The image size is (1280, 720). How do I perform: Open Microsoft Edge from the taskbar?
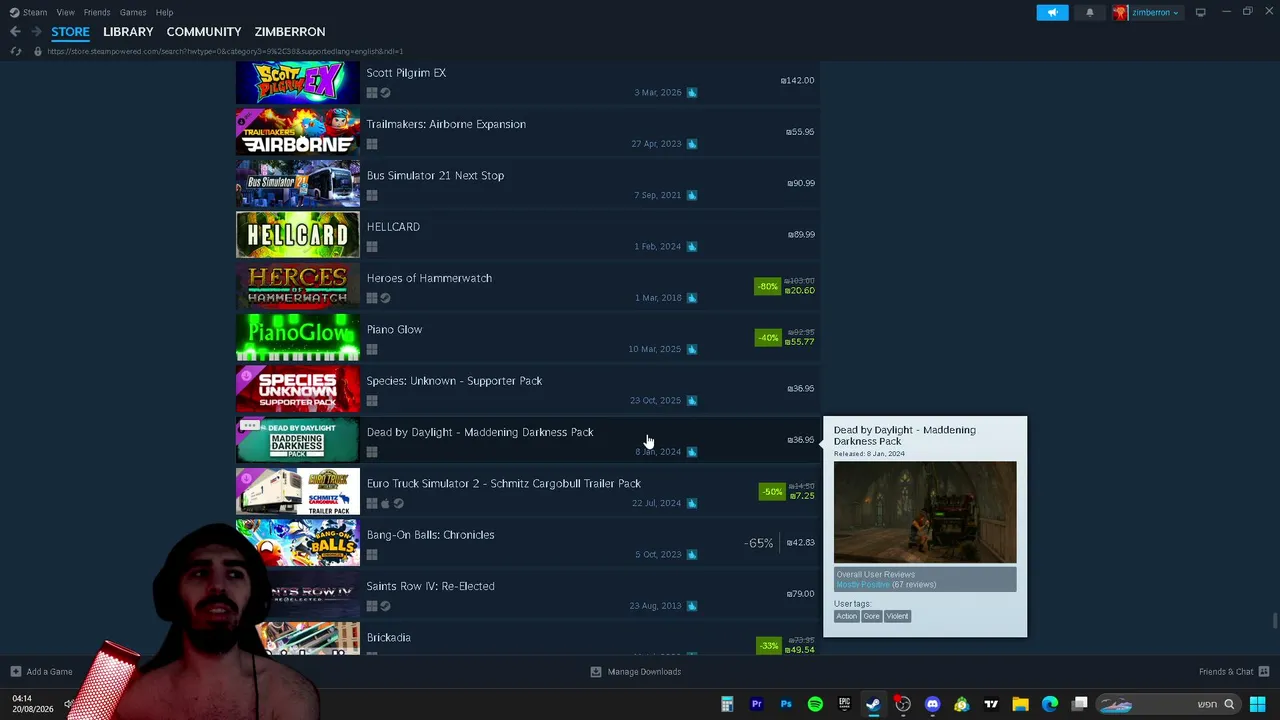pyautogui.click(x=1049, y=704)
